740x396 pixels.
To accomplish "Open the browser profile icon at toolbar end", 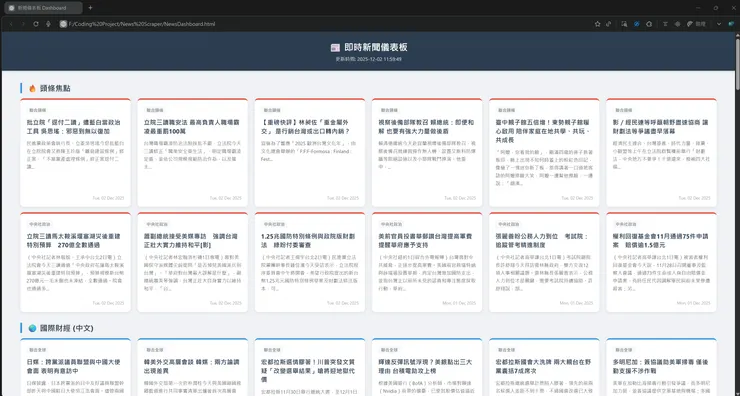I will pos(732,24).
